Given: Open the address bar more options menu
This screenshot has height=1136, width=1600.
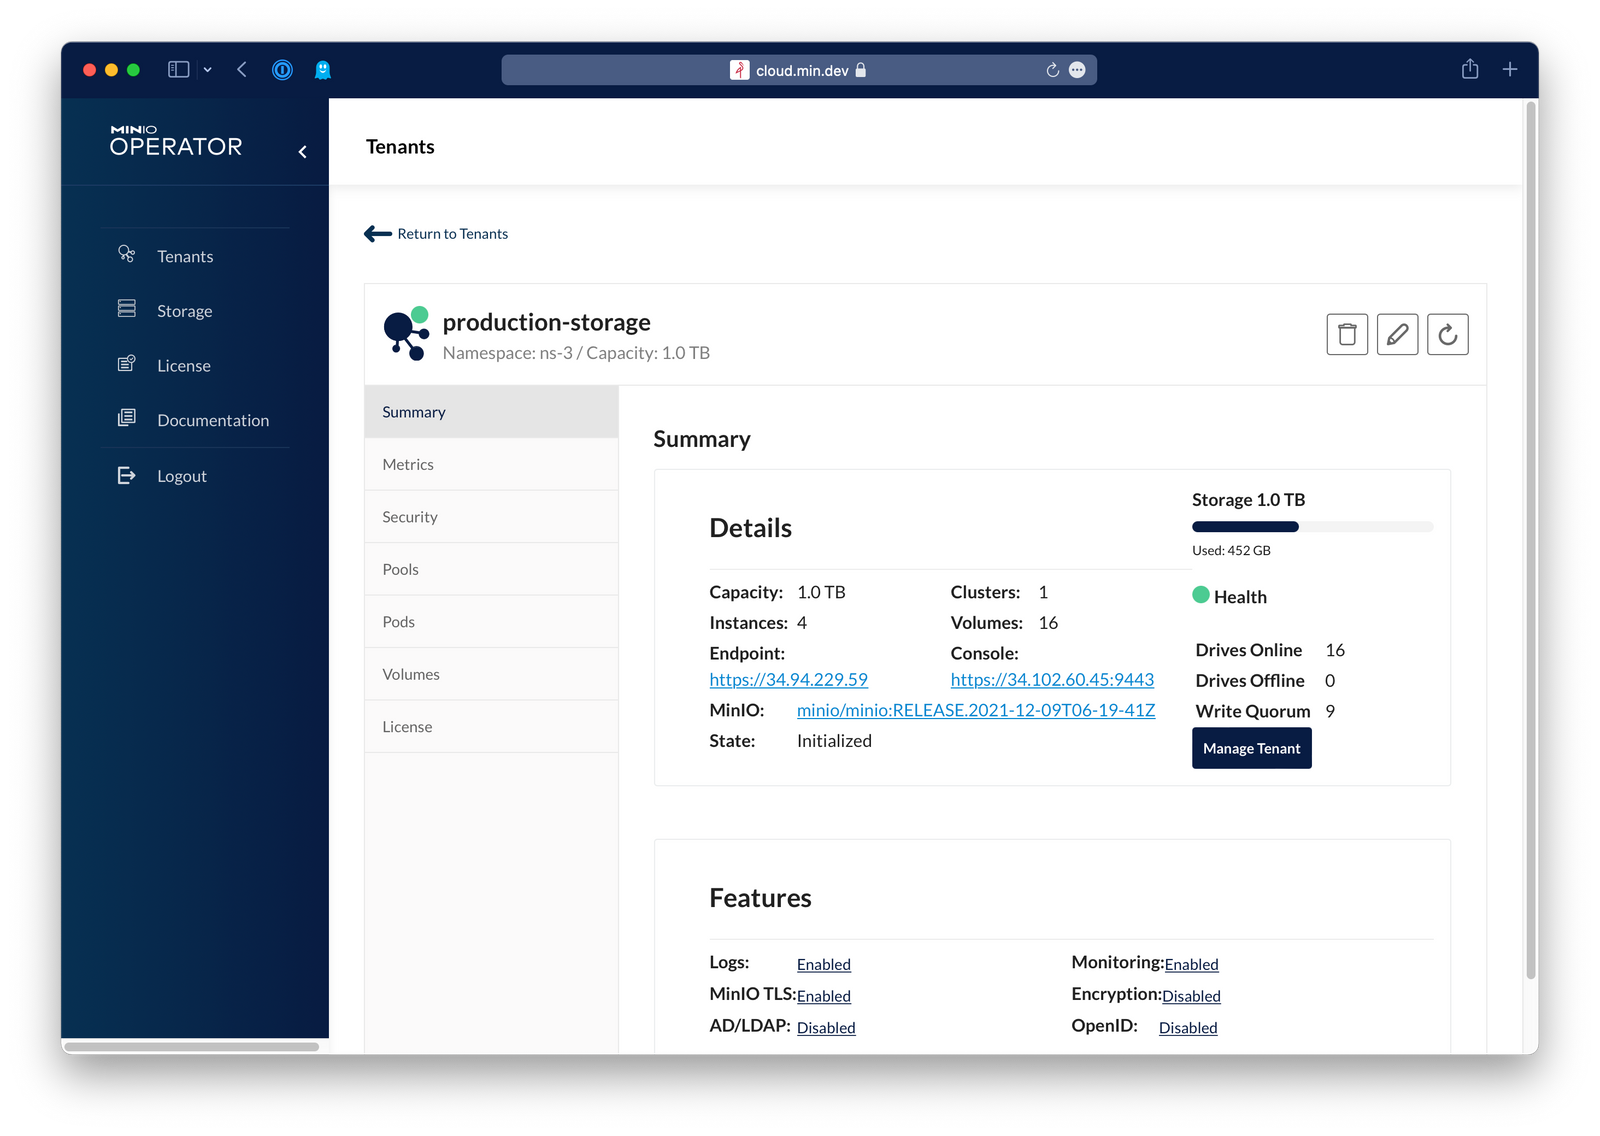Looking at the screenshot, I should coord(1077,70).
